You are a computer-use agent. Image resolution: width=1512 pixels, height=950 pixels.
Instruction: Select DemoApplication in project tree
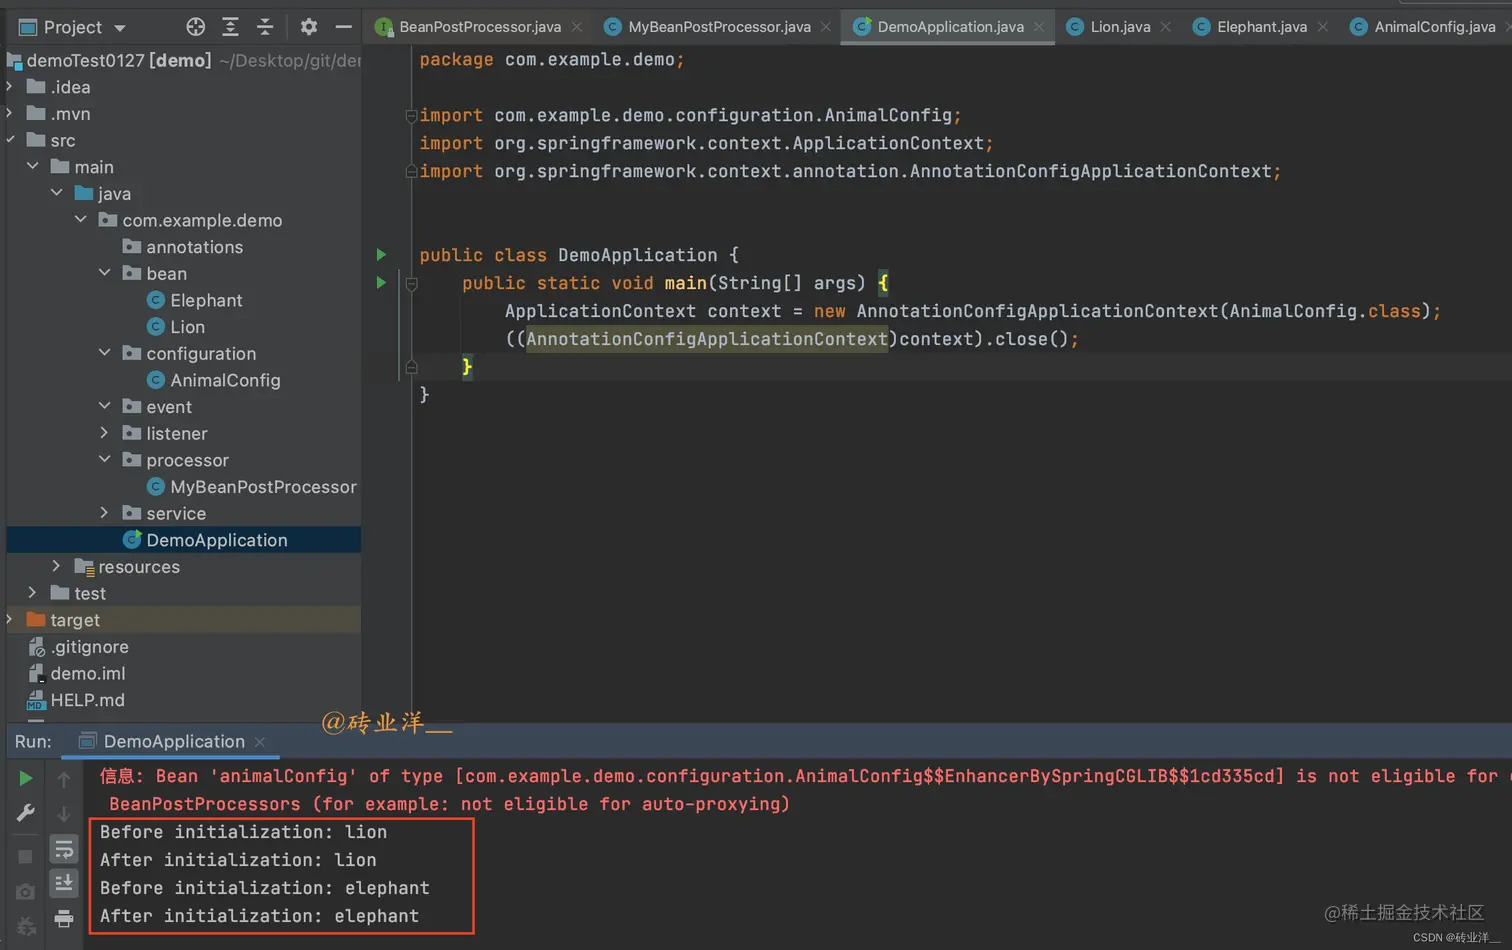click(217, 540)
